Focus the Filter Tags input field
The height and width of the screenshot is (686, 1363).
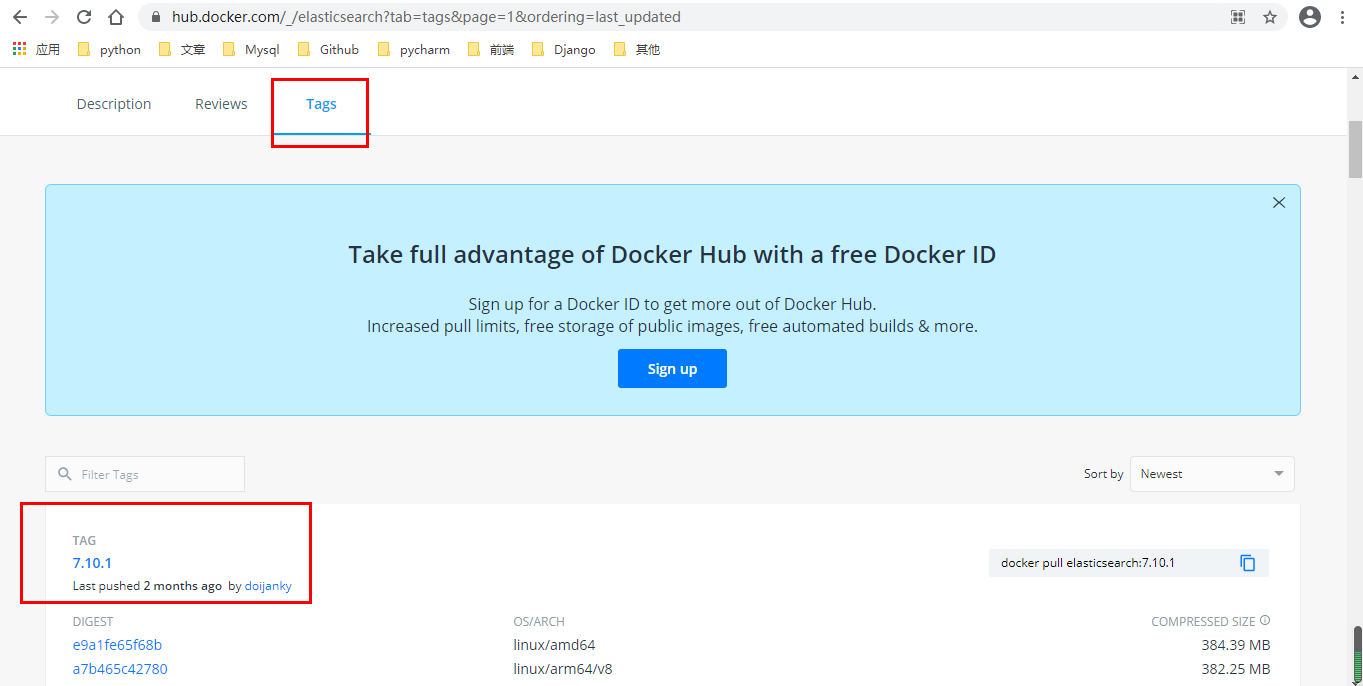[145, 474]
